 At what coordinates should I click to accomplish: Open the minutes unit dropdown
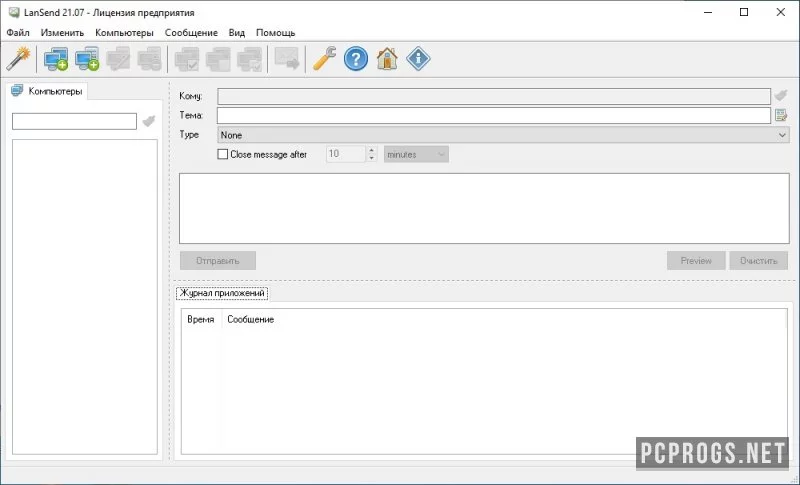[416, 154]
